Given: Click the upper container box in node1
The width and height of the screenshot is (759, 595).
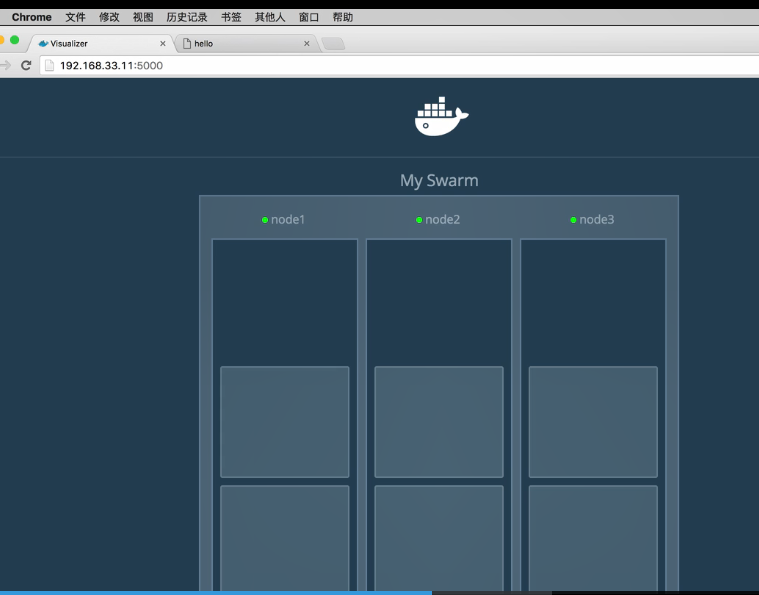Looking at the screenshot, I should 285,422.
